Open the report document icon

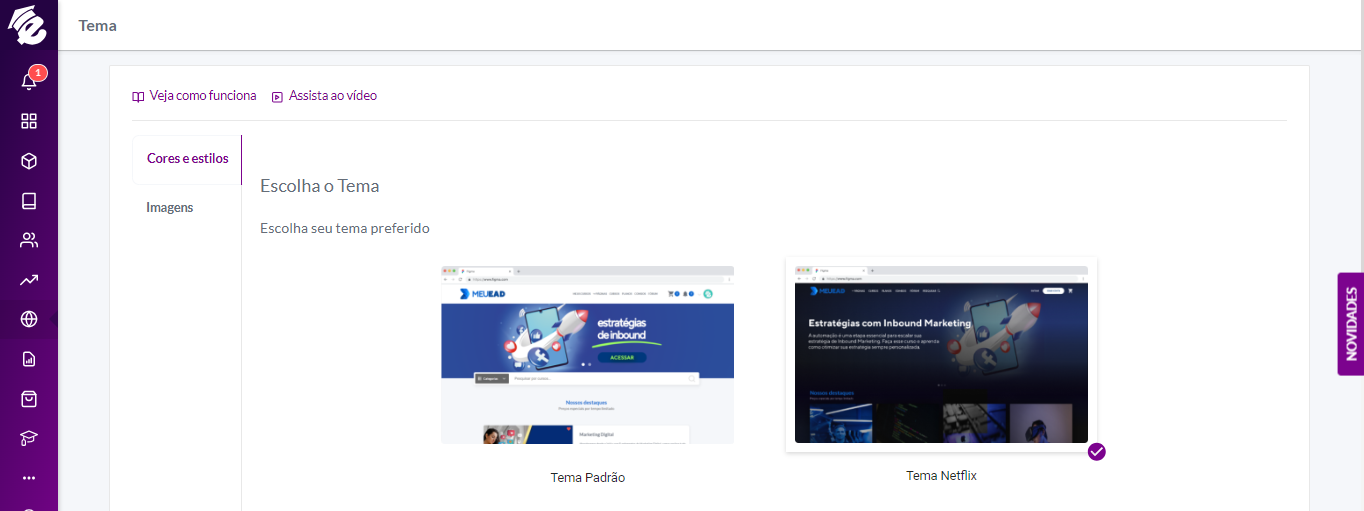pyautogui.click(x=29, y=359)
